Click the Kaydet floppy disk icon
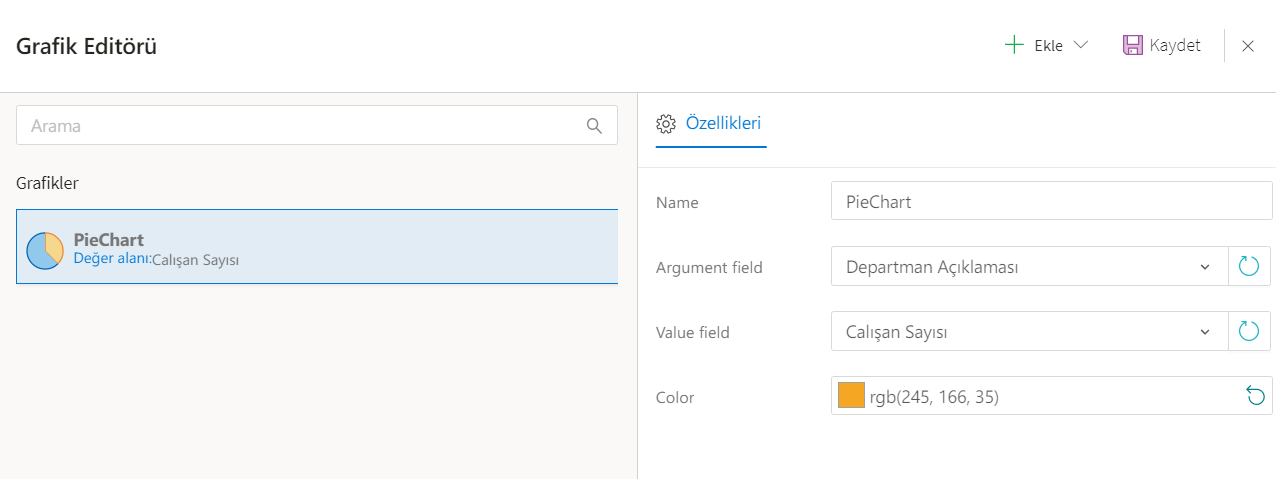The width and height of the screenshot is (1276, 479). click(1133, 45)
